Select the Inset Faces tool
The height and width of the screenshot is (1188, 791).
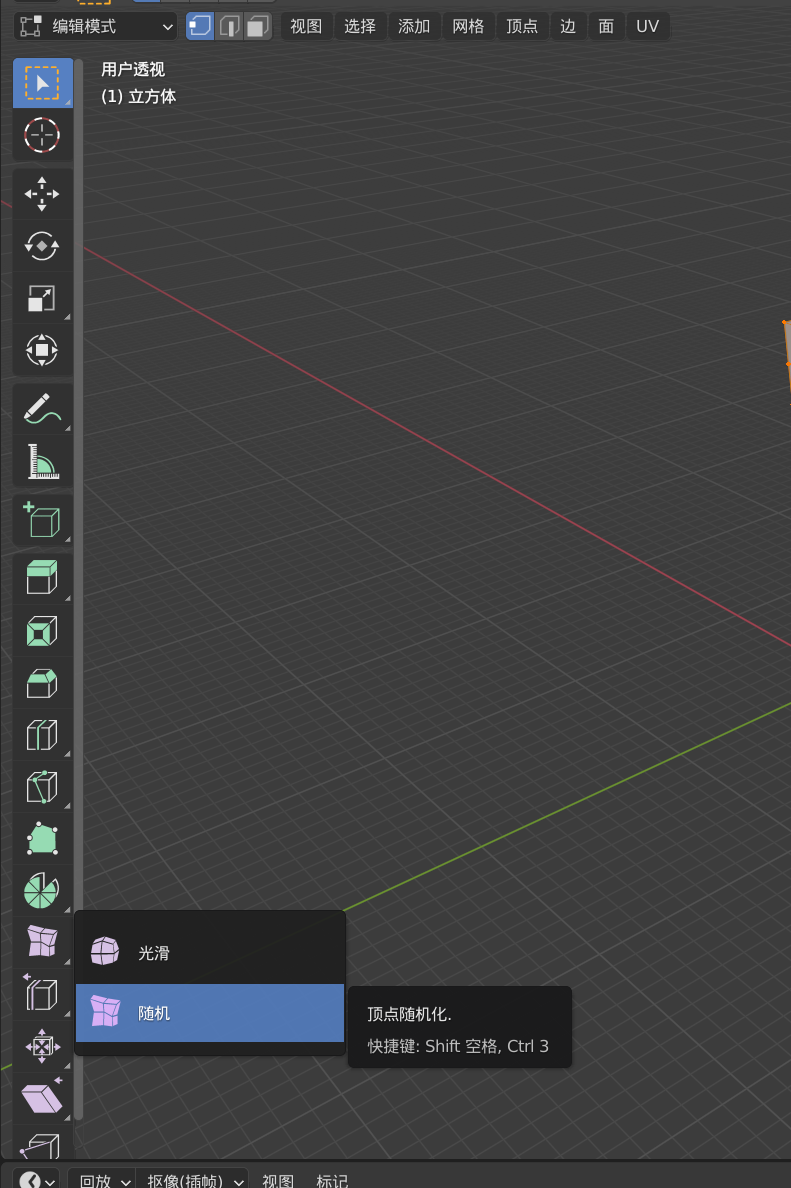(42, 631)
